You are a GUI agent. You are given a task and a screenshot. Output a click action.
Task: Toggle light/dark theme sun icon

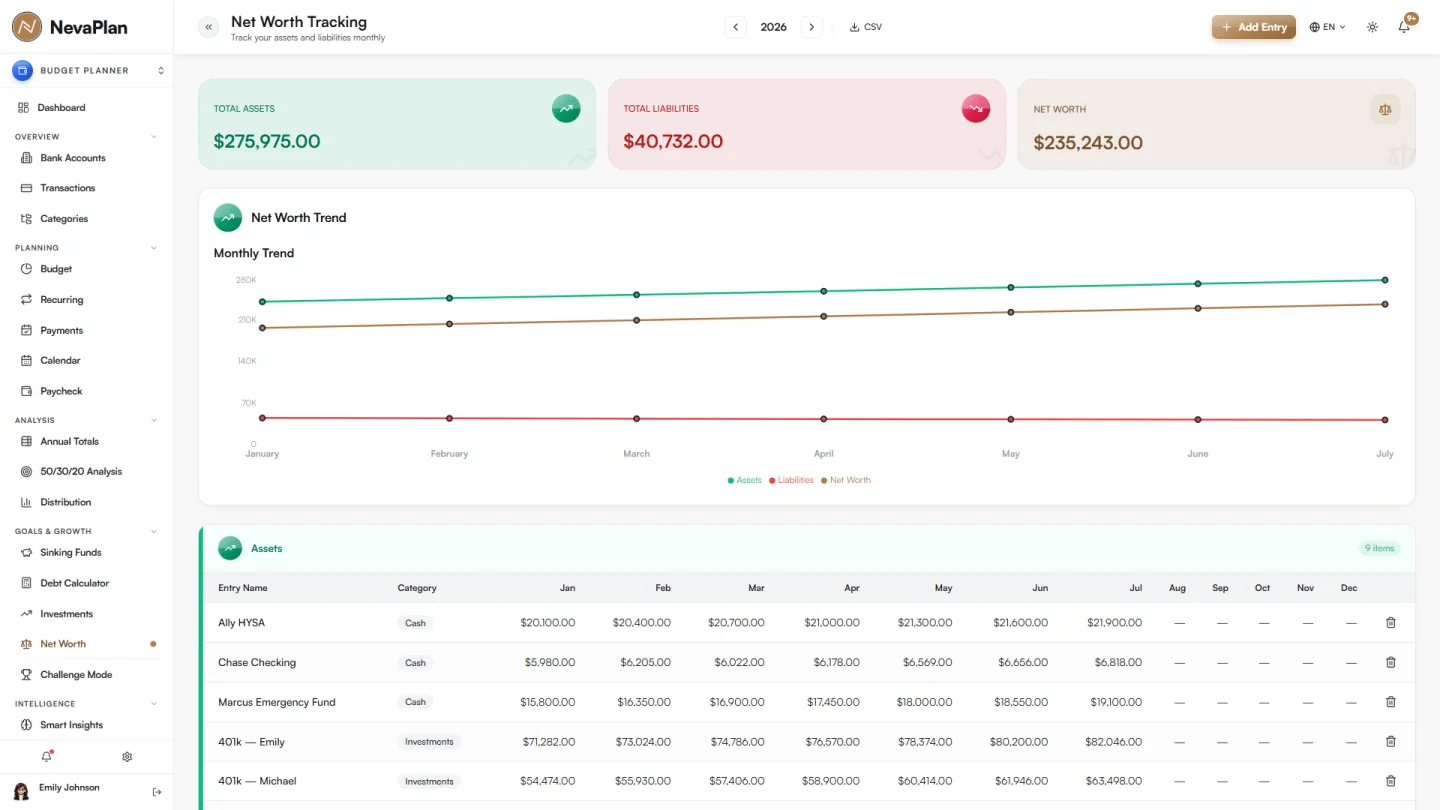pyautogui.click(x=1372, y=27)
